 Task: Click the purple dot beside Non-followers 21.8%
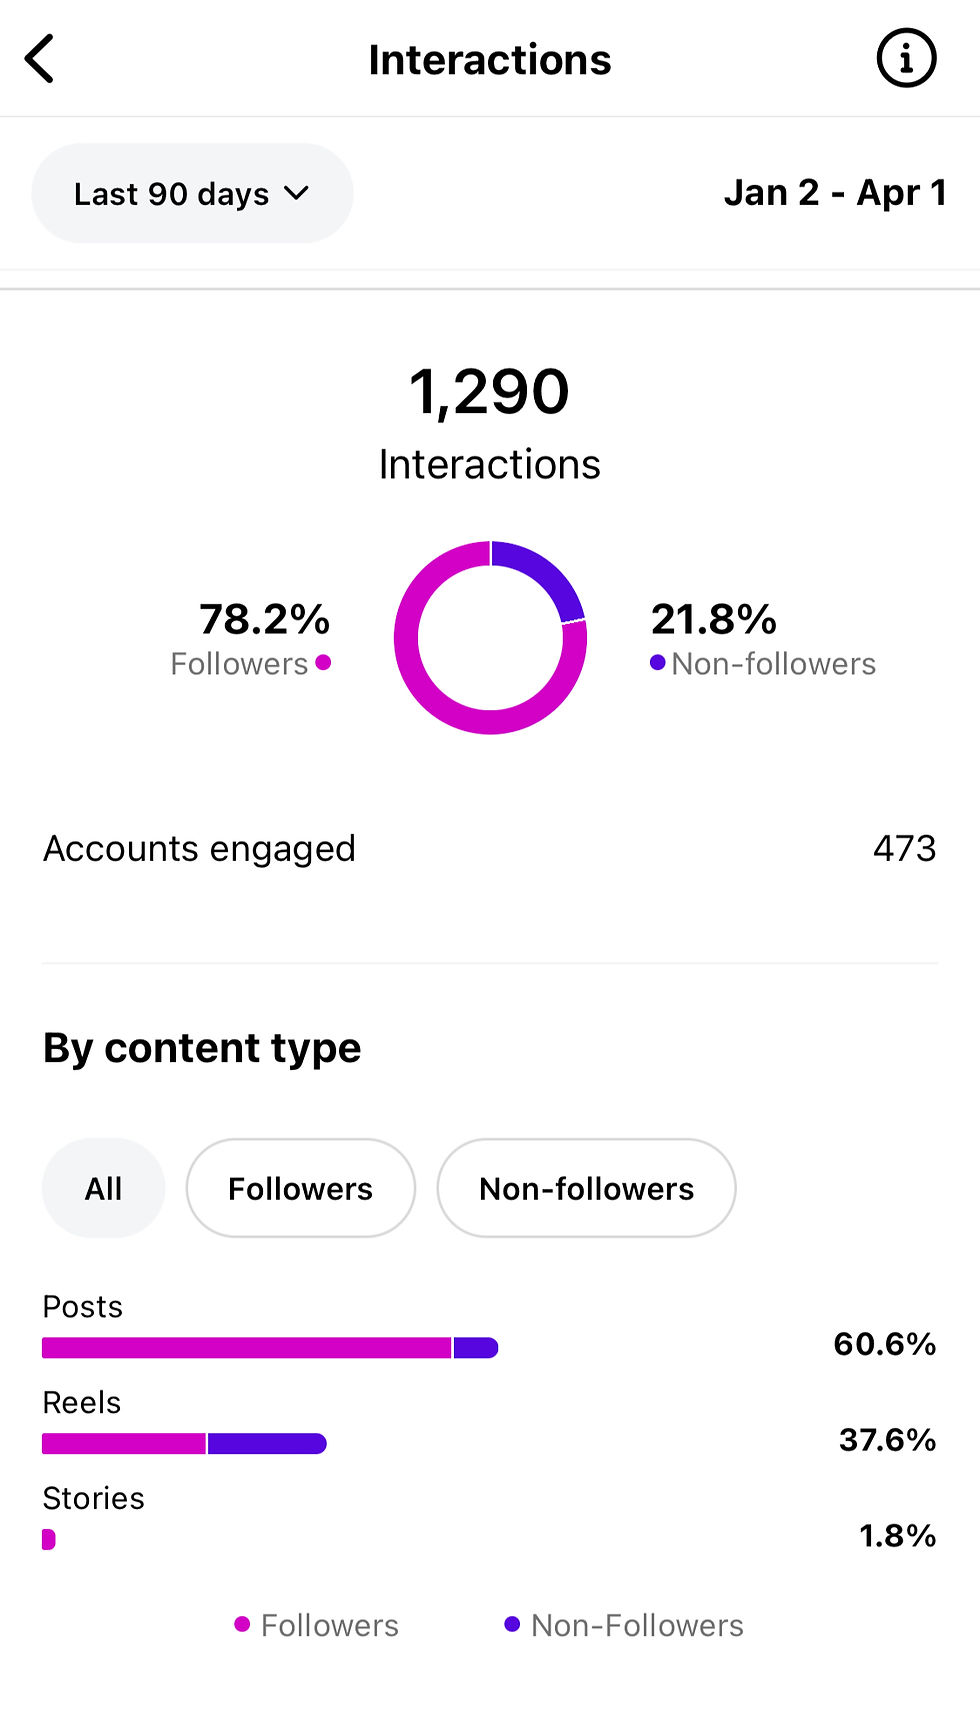[657, 662]
